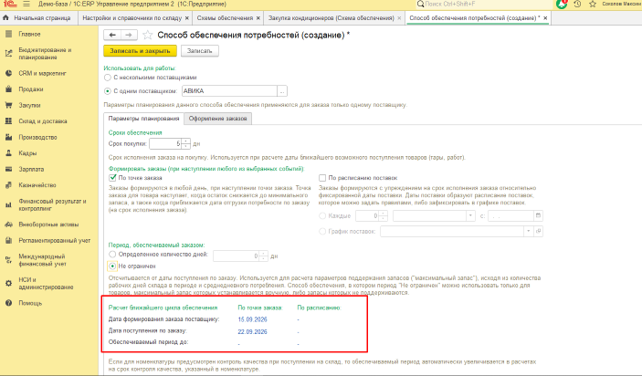
Task: Open Бюджетирование и планирование section
Action: (x=45, y=54)
